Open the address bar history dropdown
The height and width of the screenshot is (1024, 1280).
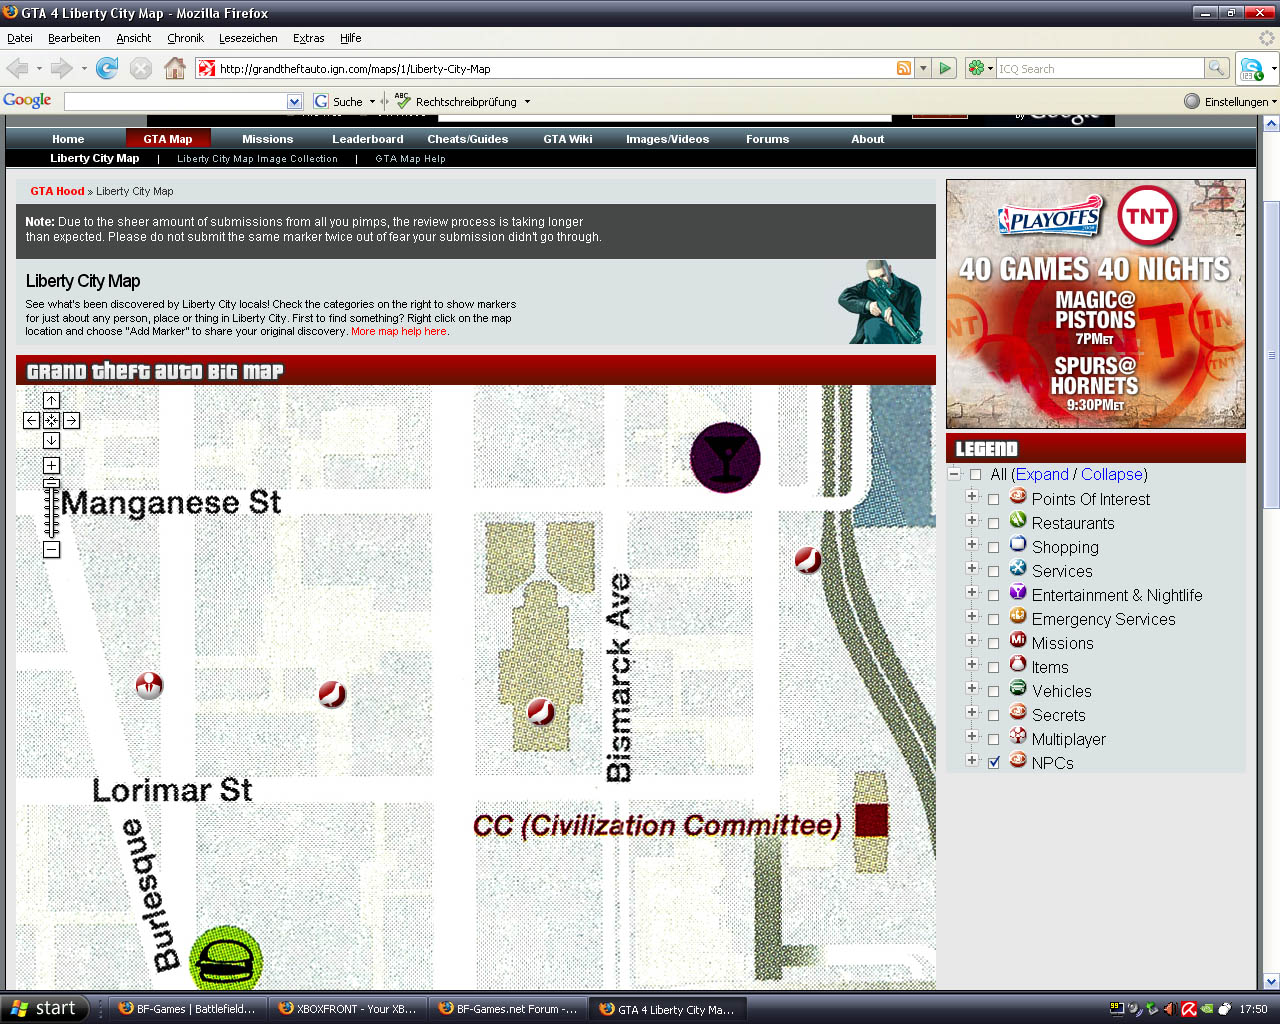click(923, 68)
